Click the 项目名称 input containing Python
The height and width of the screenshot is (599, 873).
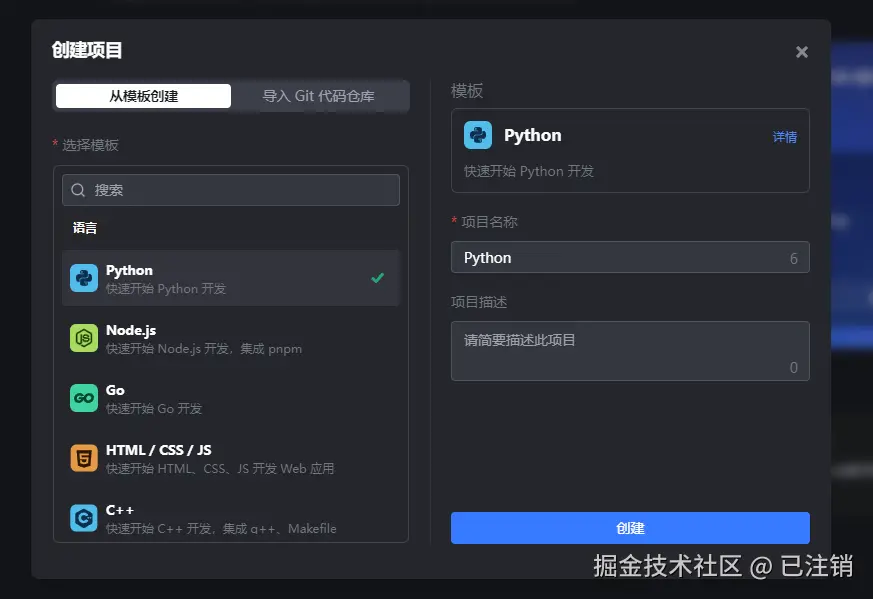(630, 257)
